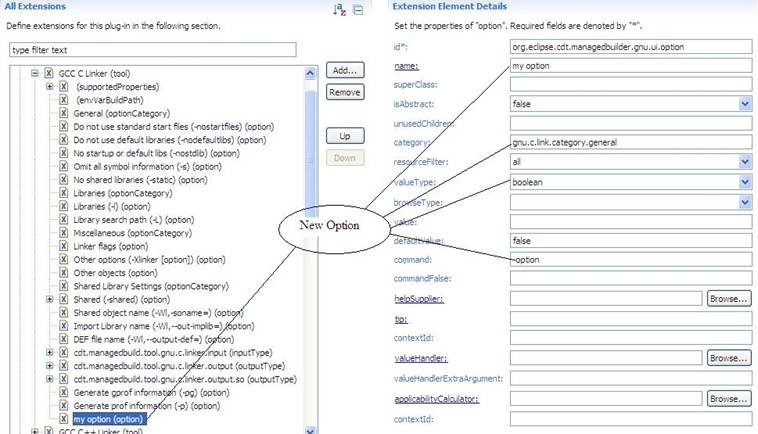Expand cdt.managedbuild.tool.gnu.c.linker.output (outputType) node
The height and width of the screenshot is (434, 758).
click(x=49, y=366)
